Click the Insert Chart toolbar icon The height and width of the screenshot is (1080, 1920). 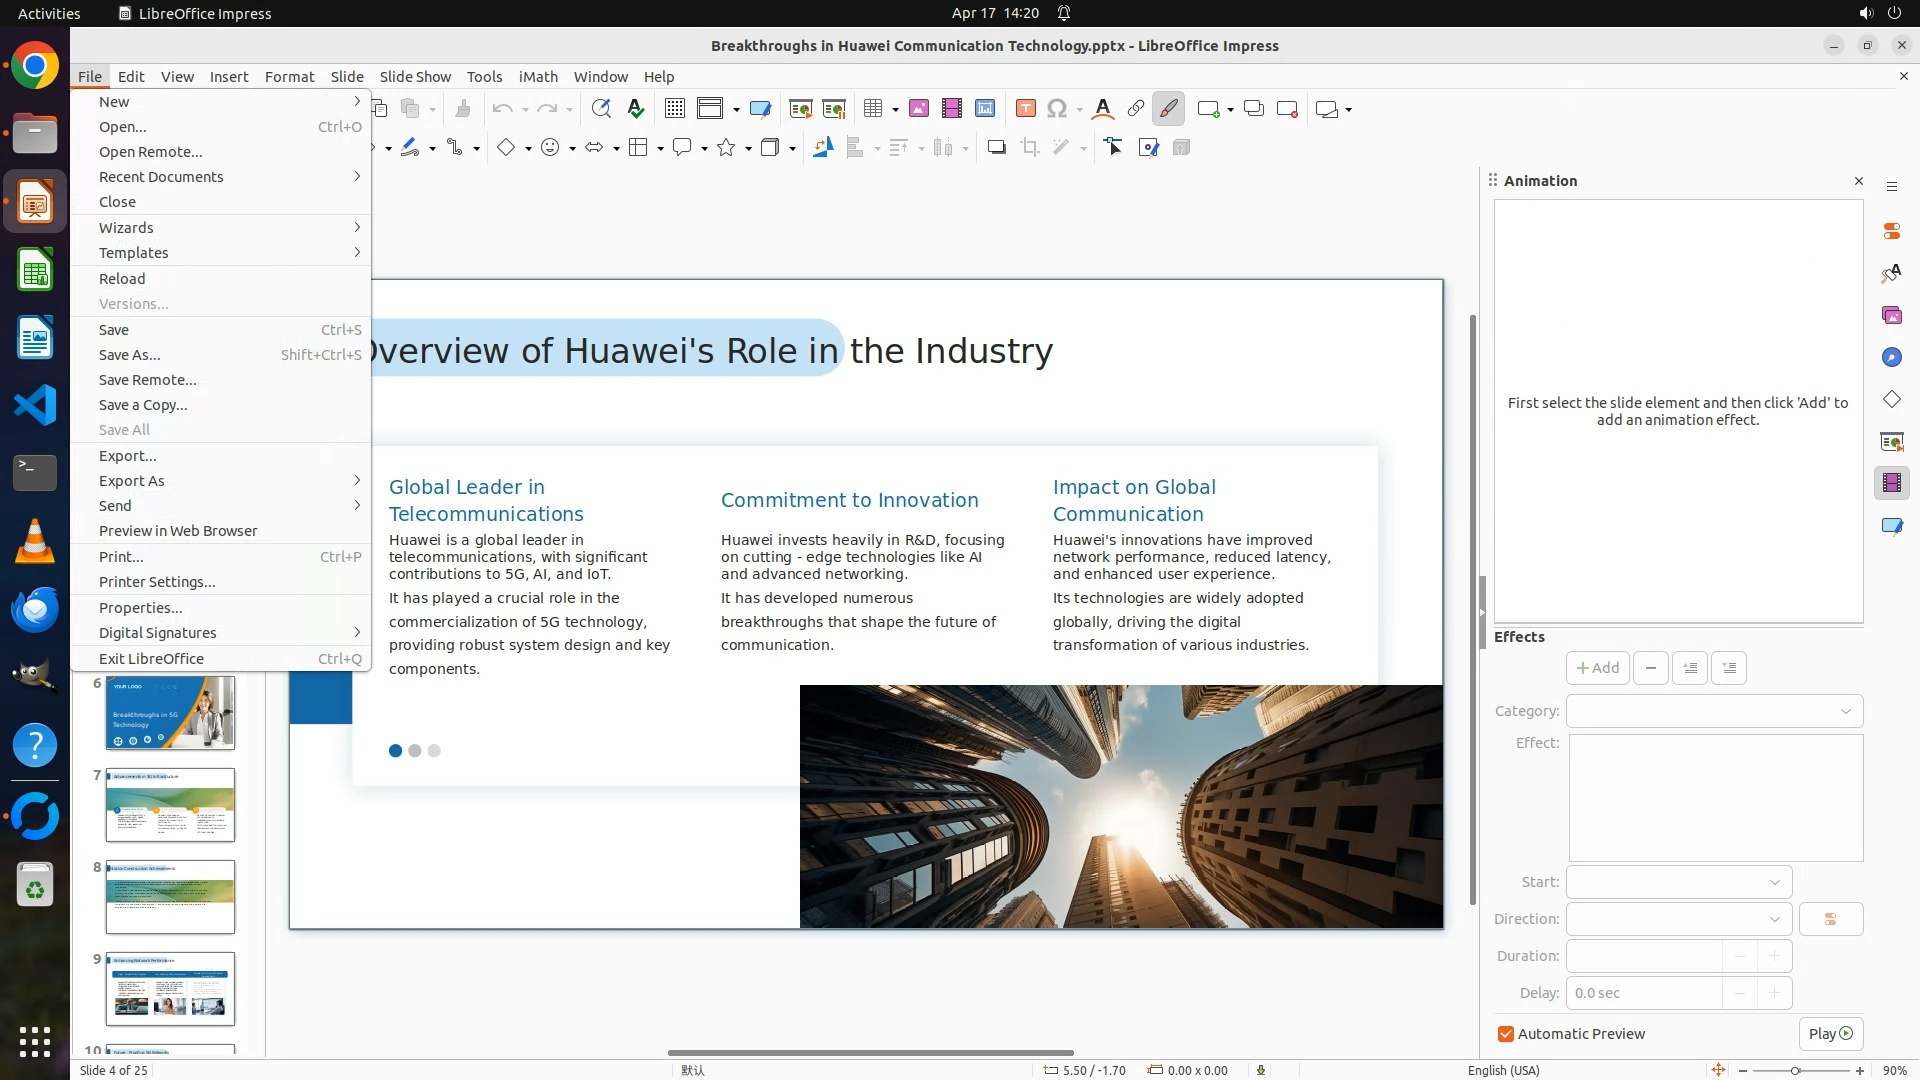point(985,109)
